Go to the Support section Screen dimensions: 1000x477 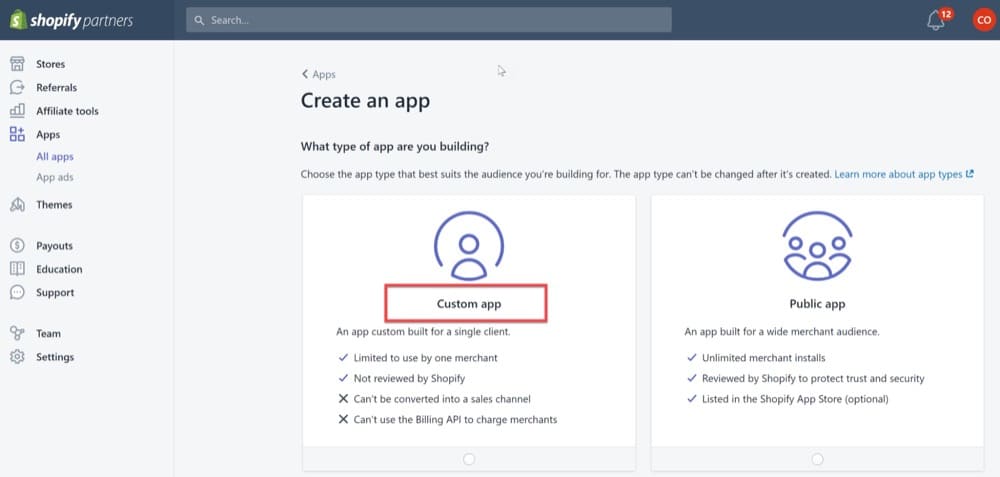click(x=55, y=293)
